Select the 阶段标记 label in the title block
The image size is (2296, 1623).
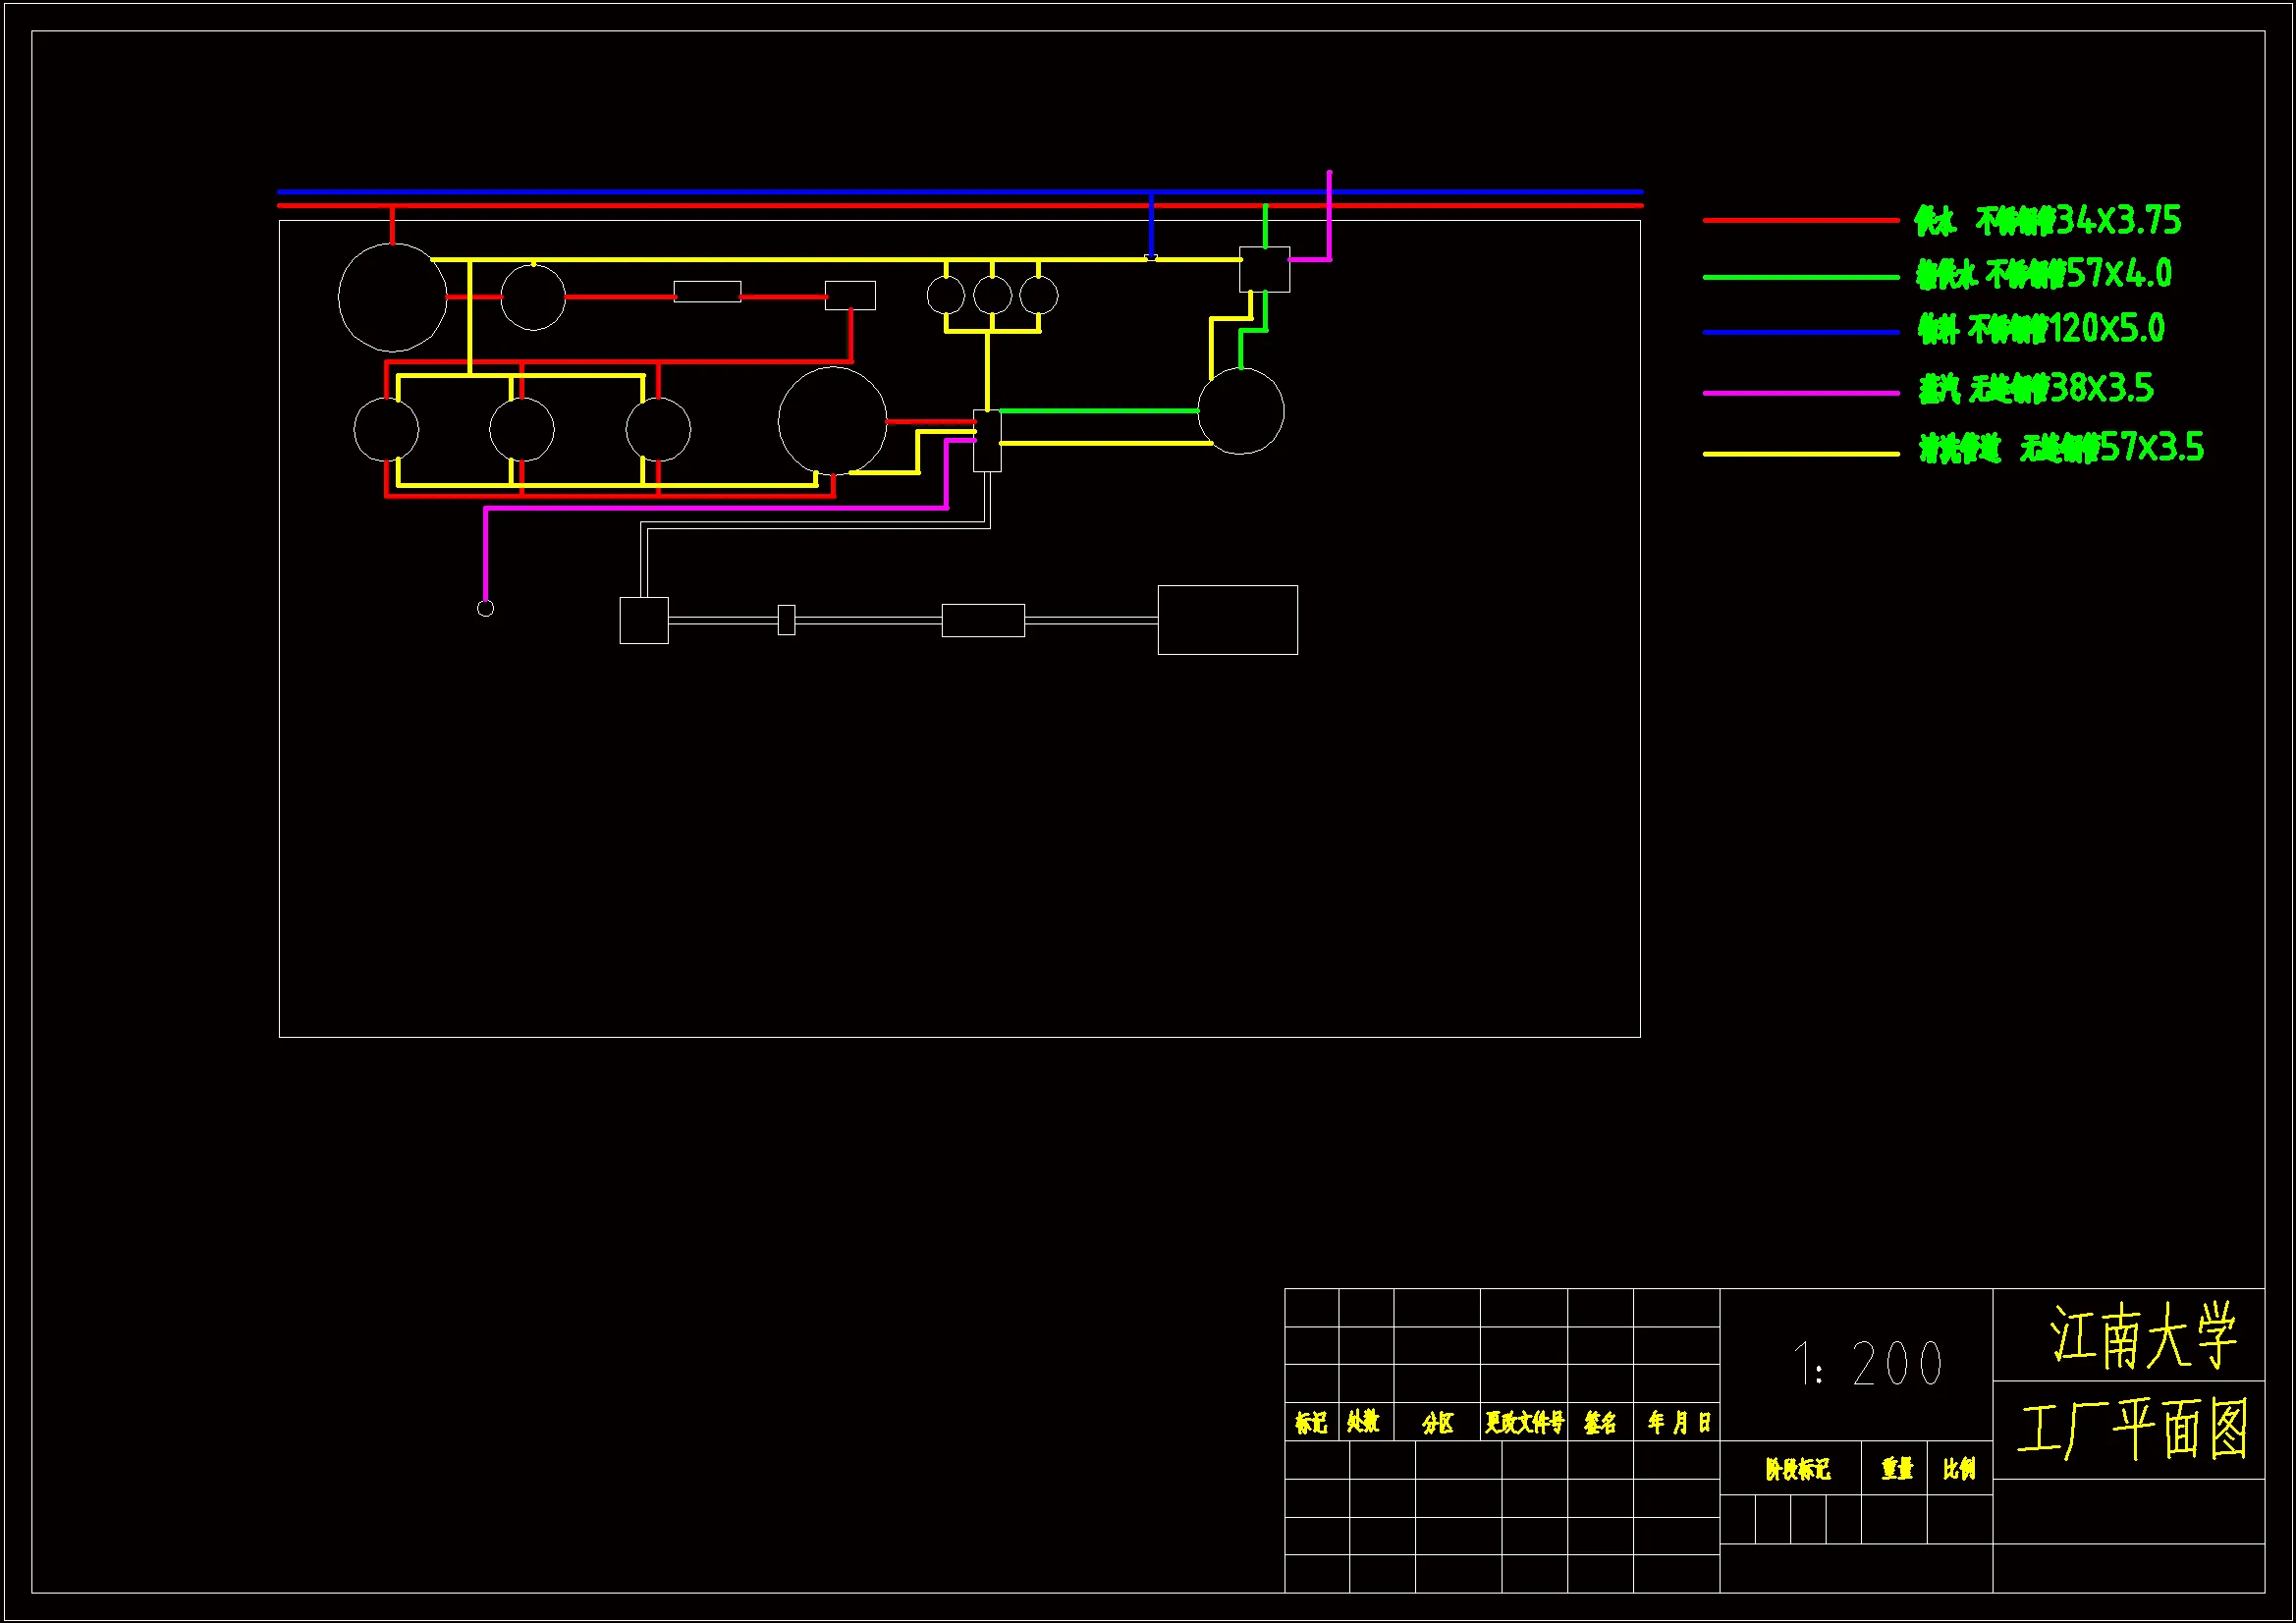pyautogui.click(x=1797, y=1469)
